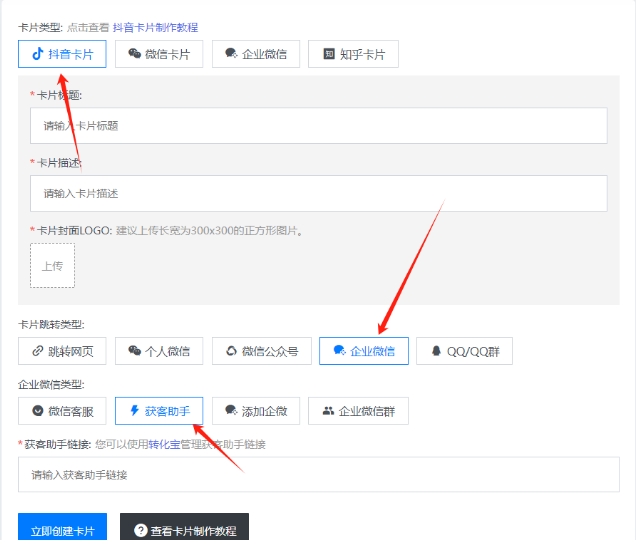Click the 抖音 logo icon in 抖音卡片
The image size is (636, 544).
pos(38,54)
